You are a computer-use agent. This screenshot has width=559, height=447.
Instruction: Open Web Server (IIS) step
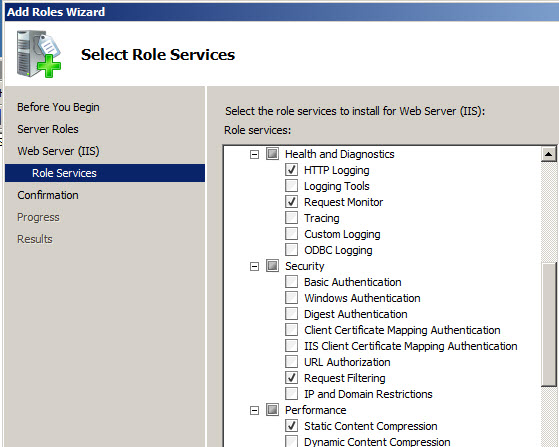click(x=58, y=151)
